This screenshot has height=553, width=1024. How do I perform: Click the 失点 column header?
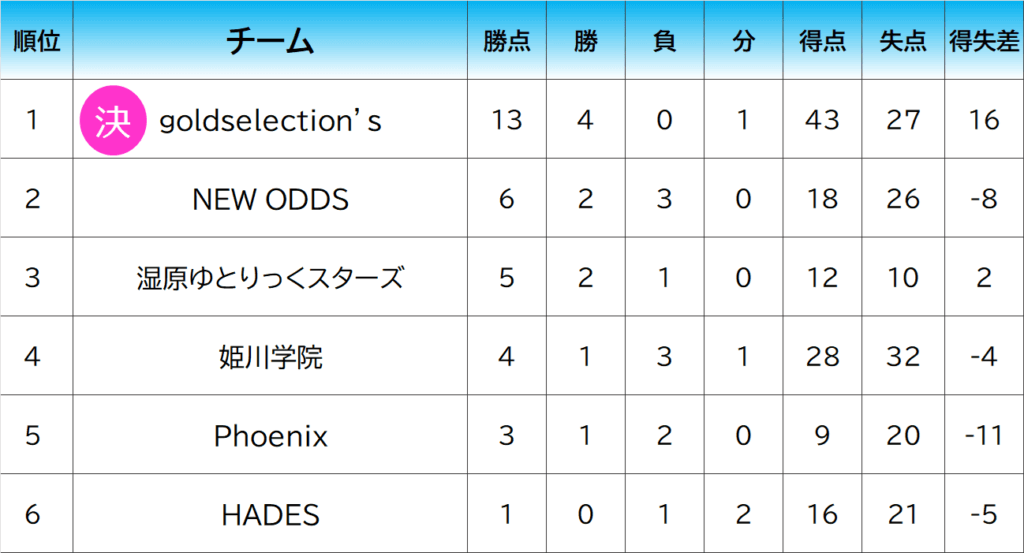(903, 40)
